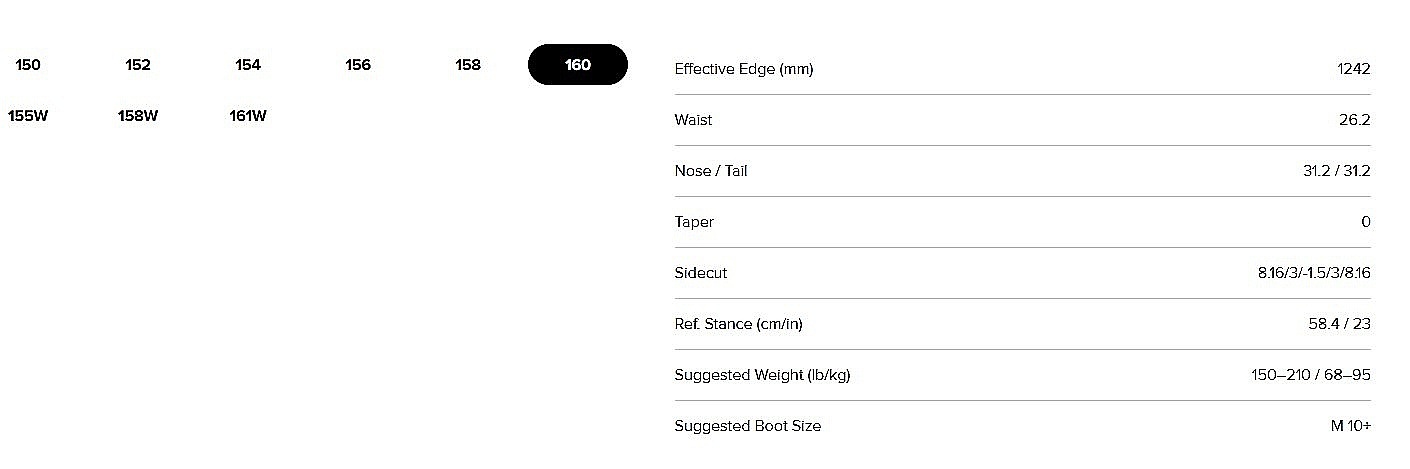Viewport: 1410px width, 469px height.
Task: Click the Waist spec row label
Action: coord(694,120)
